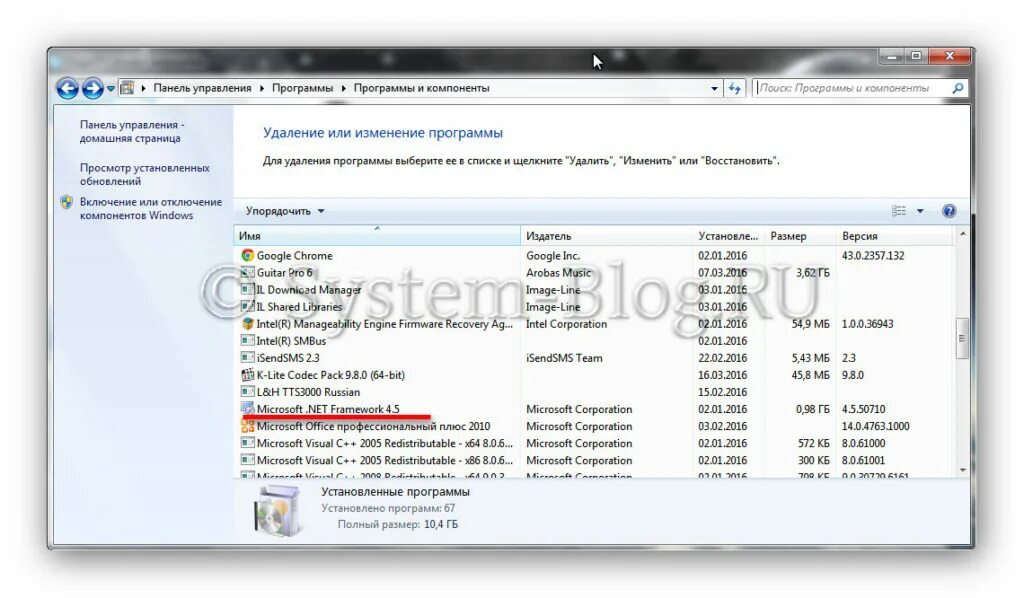Screen dimensions: 1024x598
Task: Select K-Lite Codec Pack 9.8.0 (64-bit)
Action: pos(330,375)
